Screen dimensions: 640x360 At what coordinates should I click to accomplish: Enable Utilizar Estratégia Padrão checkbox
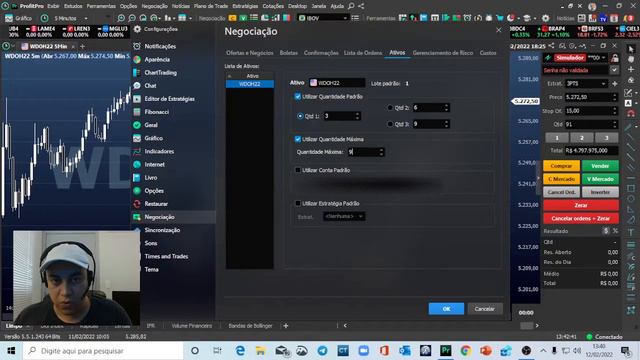(x=298, y=203)
